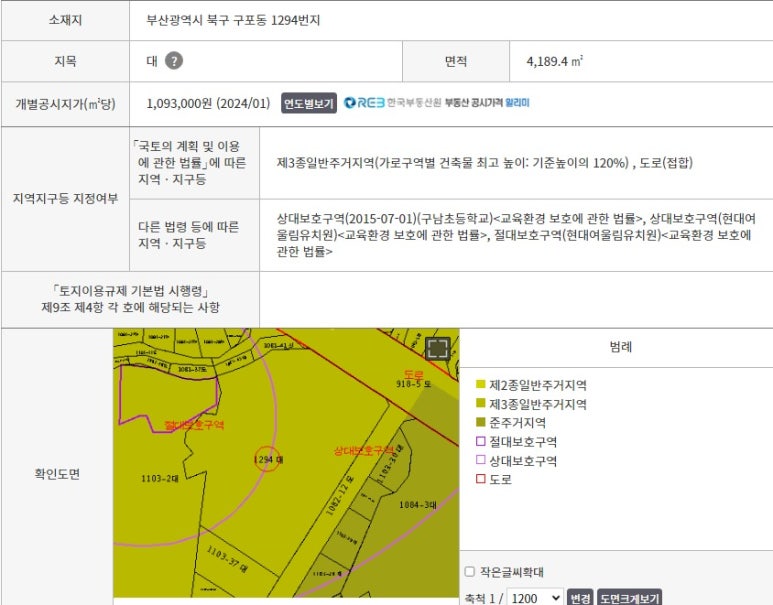
Task: Click the 확인도면 row label
Action: click(57, 474)
